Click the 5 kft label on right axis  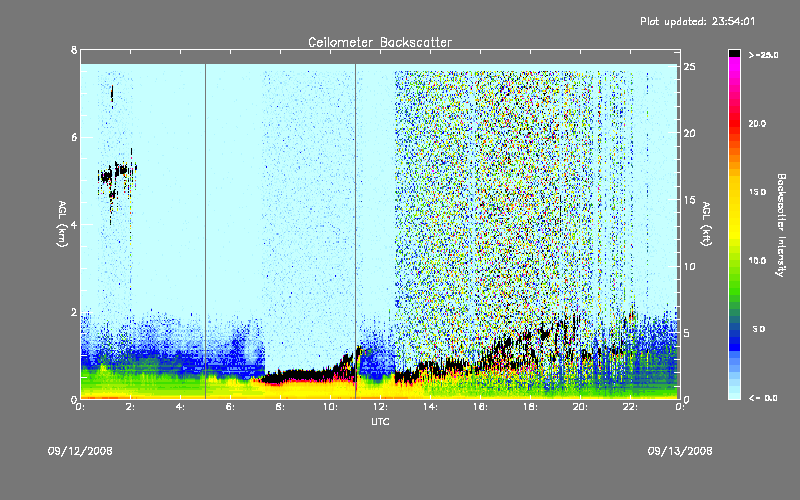[x=687, y=333]
